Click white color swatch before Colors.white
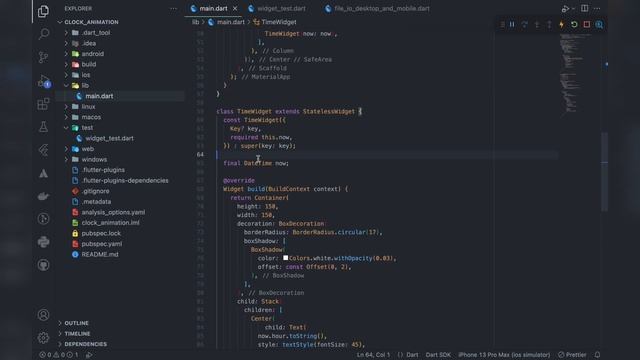 [x=286, y=258]
